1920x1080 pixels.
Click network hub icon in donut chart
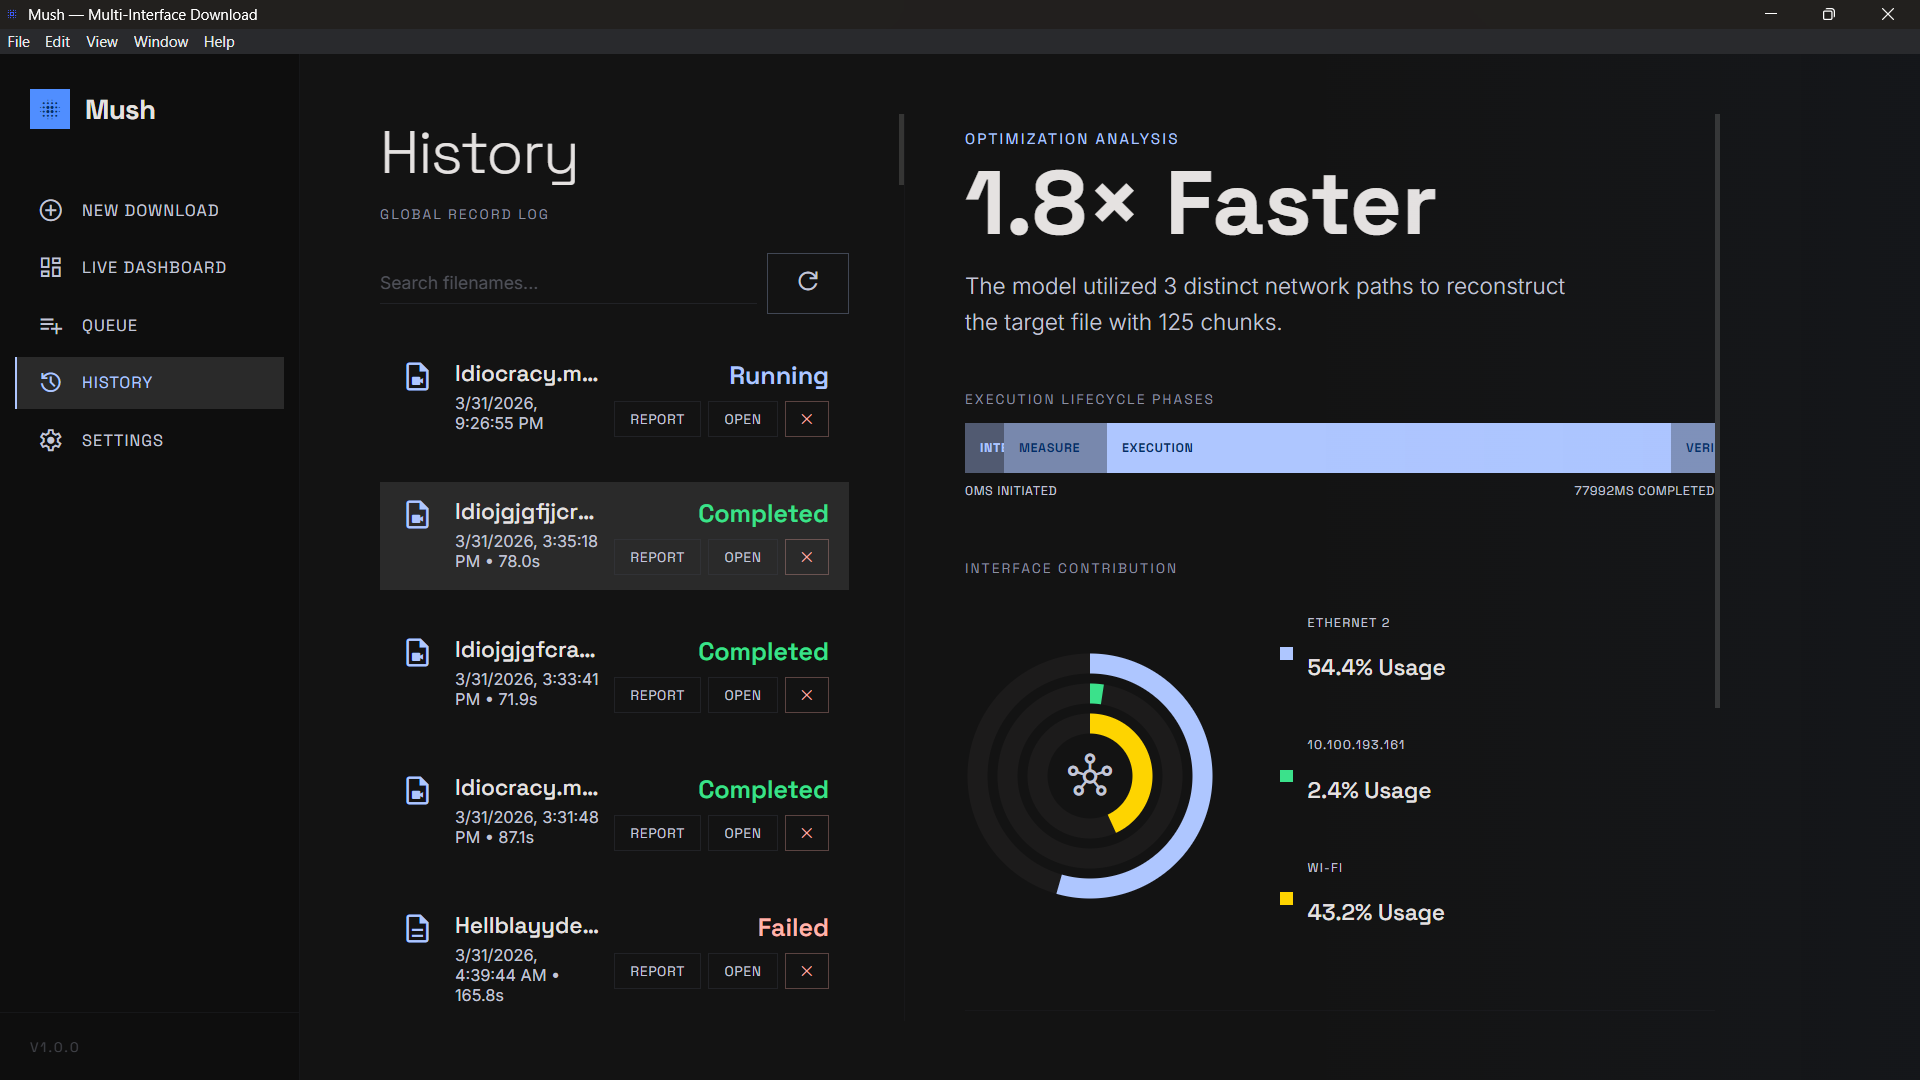1089,775
